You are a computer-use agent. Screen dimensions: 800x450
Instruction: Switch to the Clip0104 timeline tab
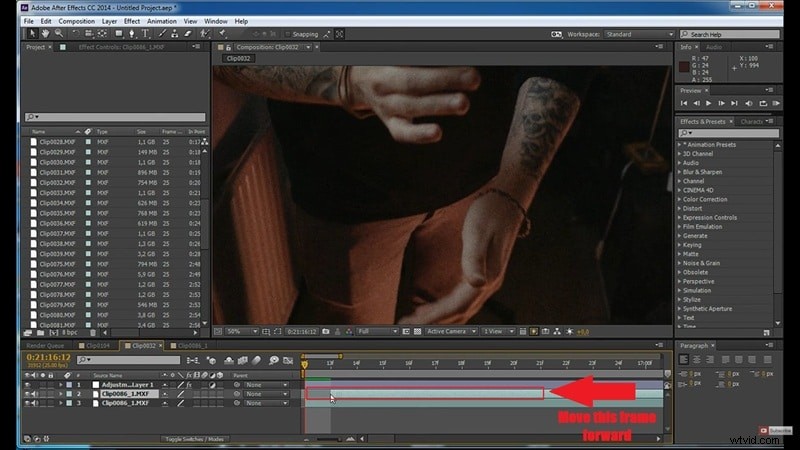tap(95, 346)
